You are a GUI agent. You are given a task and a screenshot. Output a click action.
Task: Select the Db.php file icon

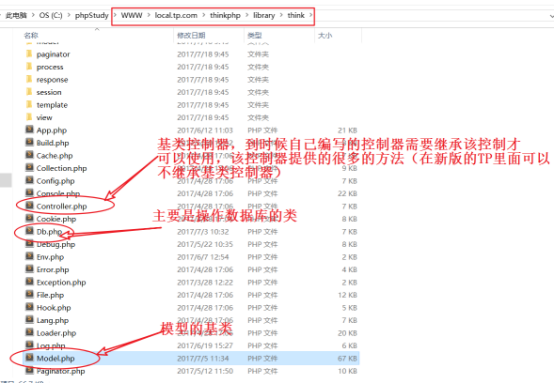[x=30, y=231]
